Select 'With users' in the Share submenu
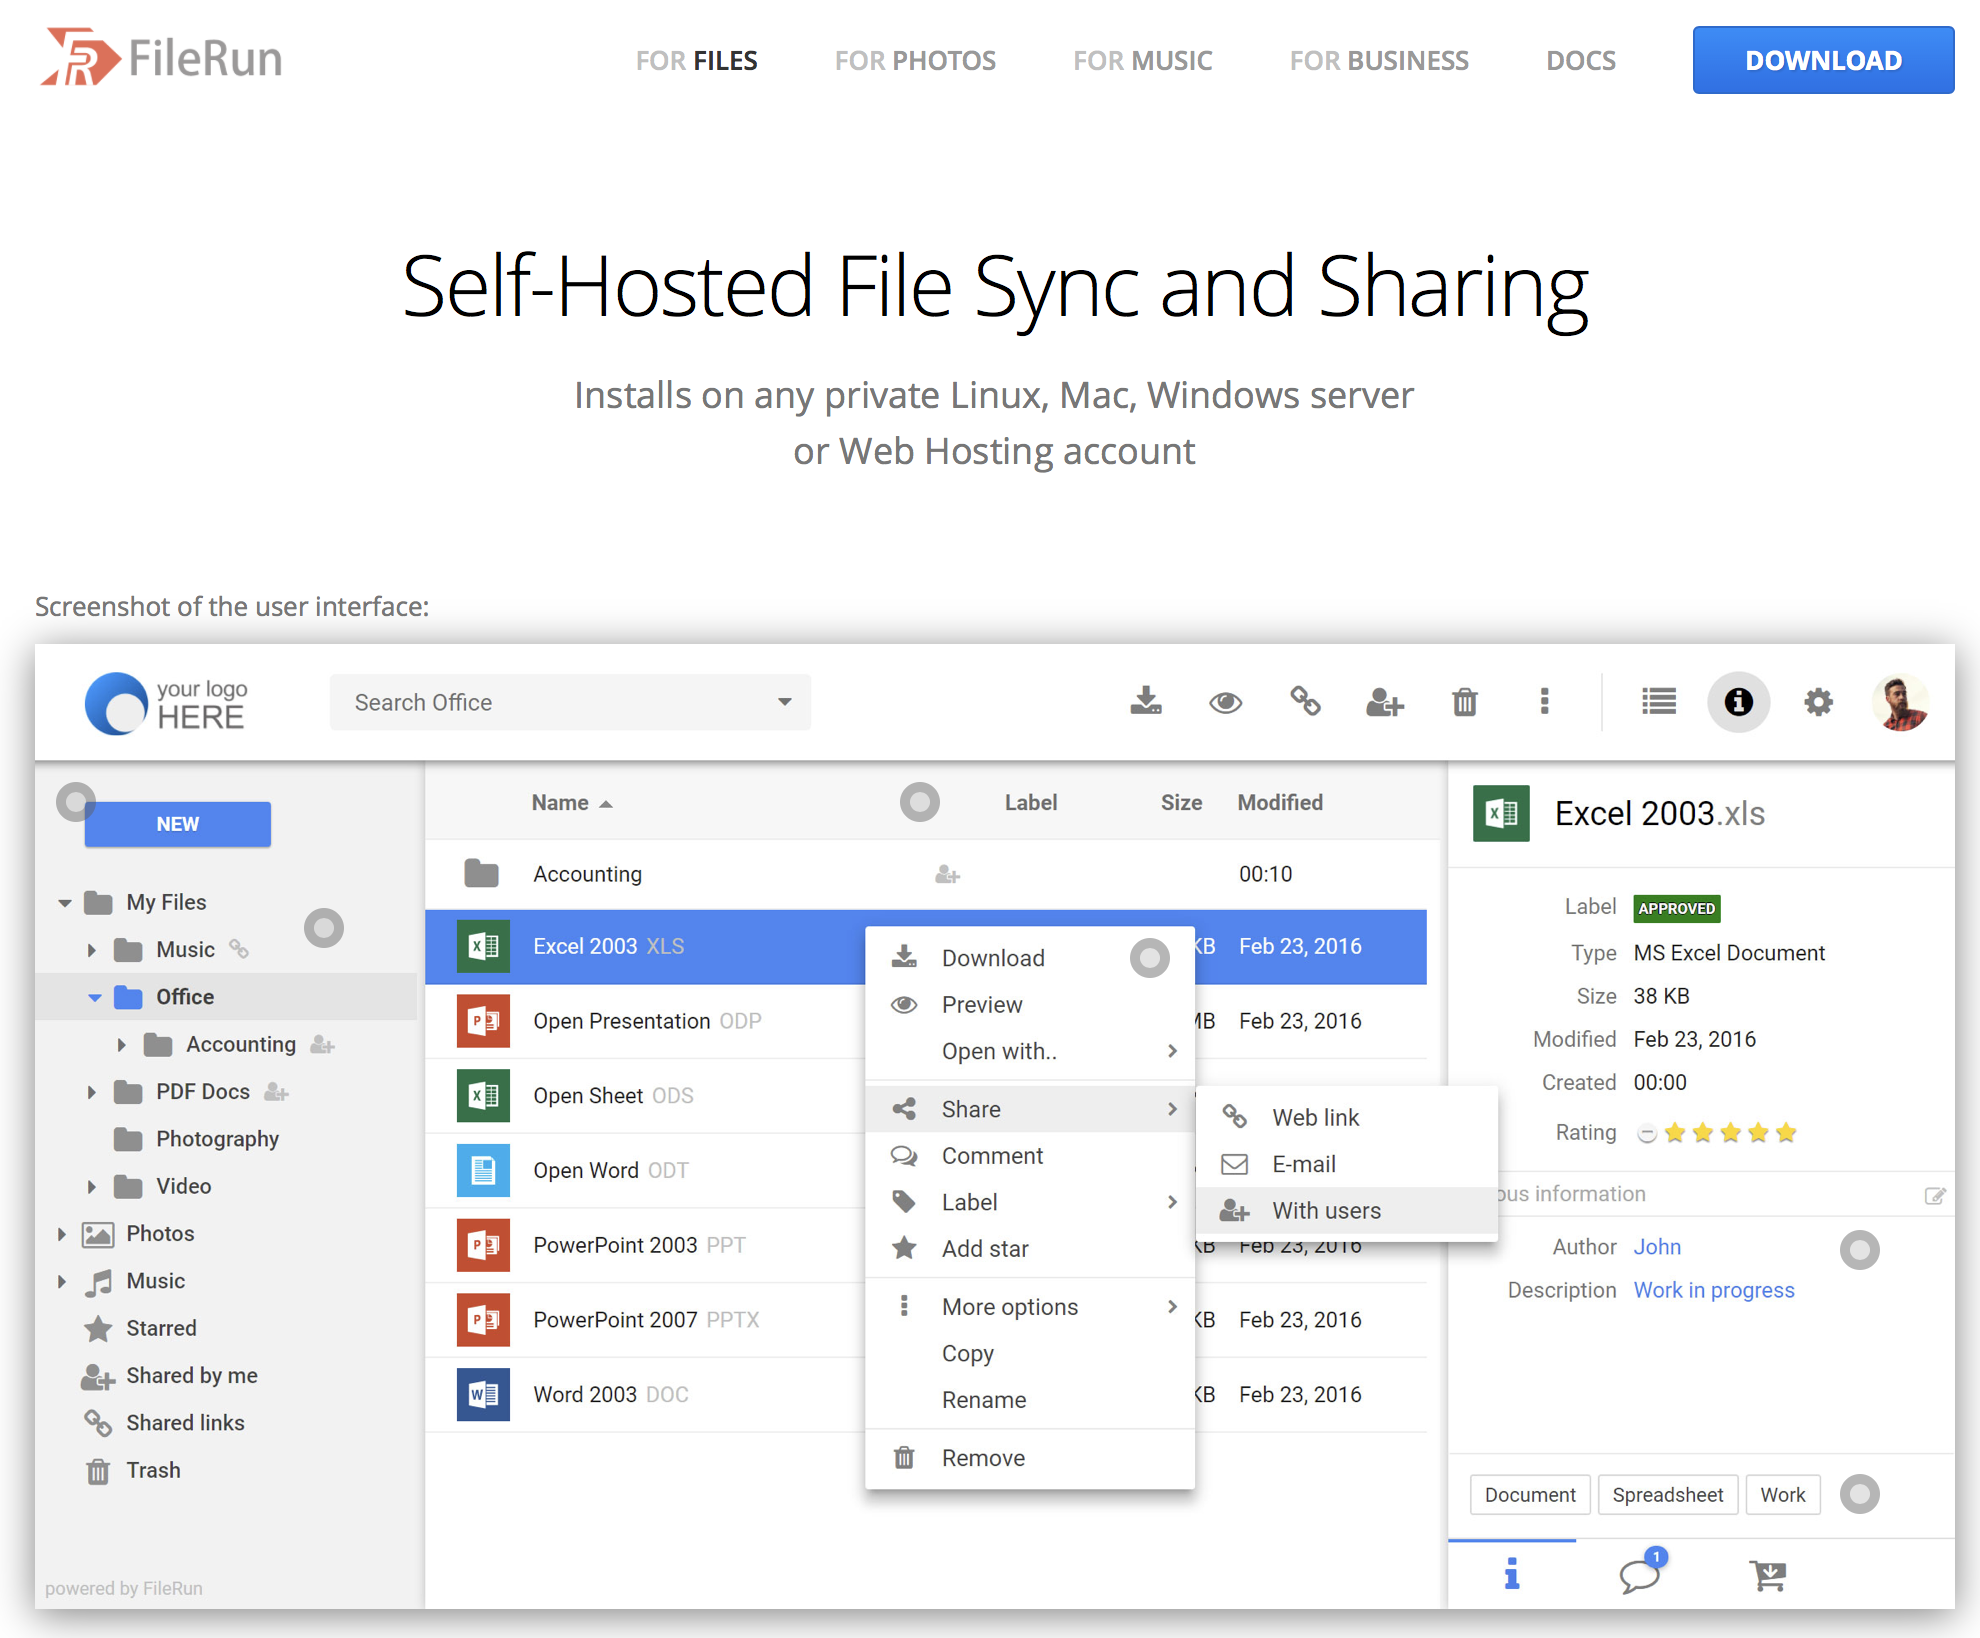 click(1347, 1211)
